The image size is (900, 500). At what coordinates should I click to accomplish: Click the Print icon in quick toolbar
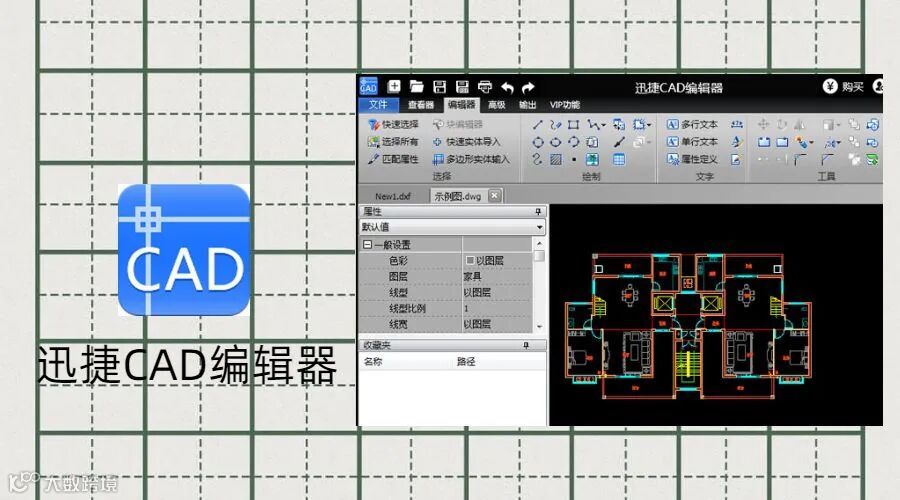point(485,87)
